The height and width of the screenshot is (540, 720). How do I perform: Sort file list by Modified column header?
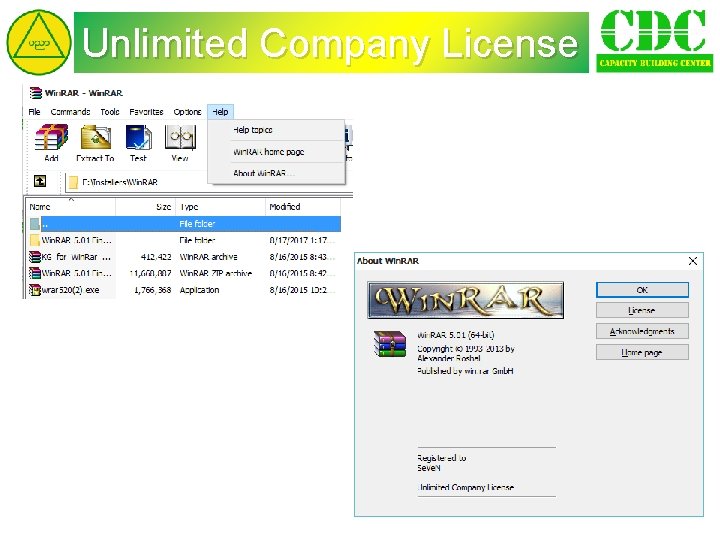click(303, 207)
